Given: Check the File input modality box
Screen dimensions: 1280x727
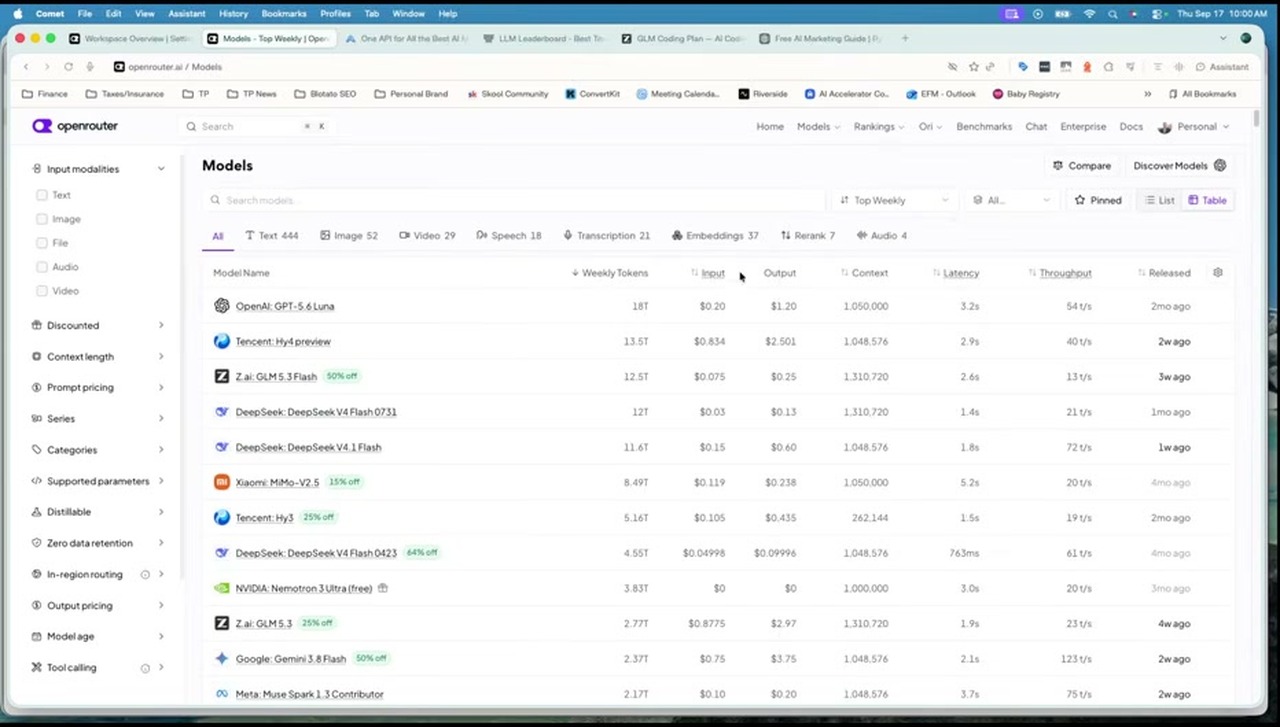Looking at the screenshot, I should pos(42,243).
